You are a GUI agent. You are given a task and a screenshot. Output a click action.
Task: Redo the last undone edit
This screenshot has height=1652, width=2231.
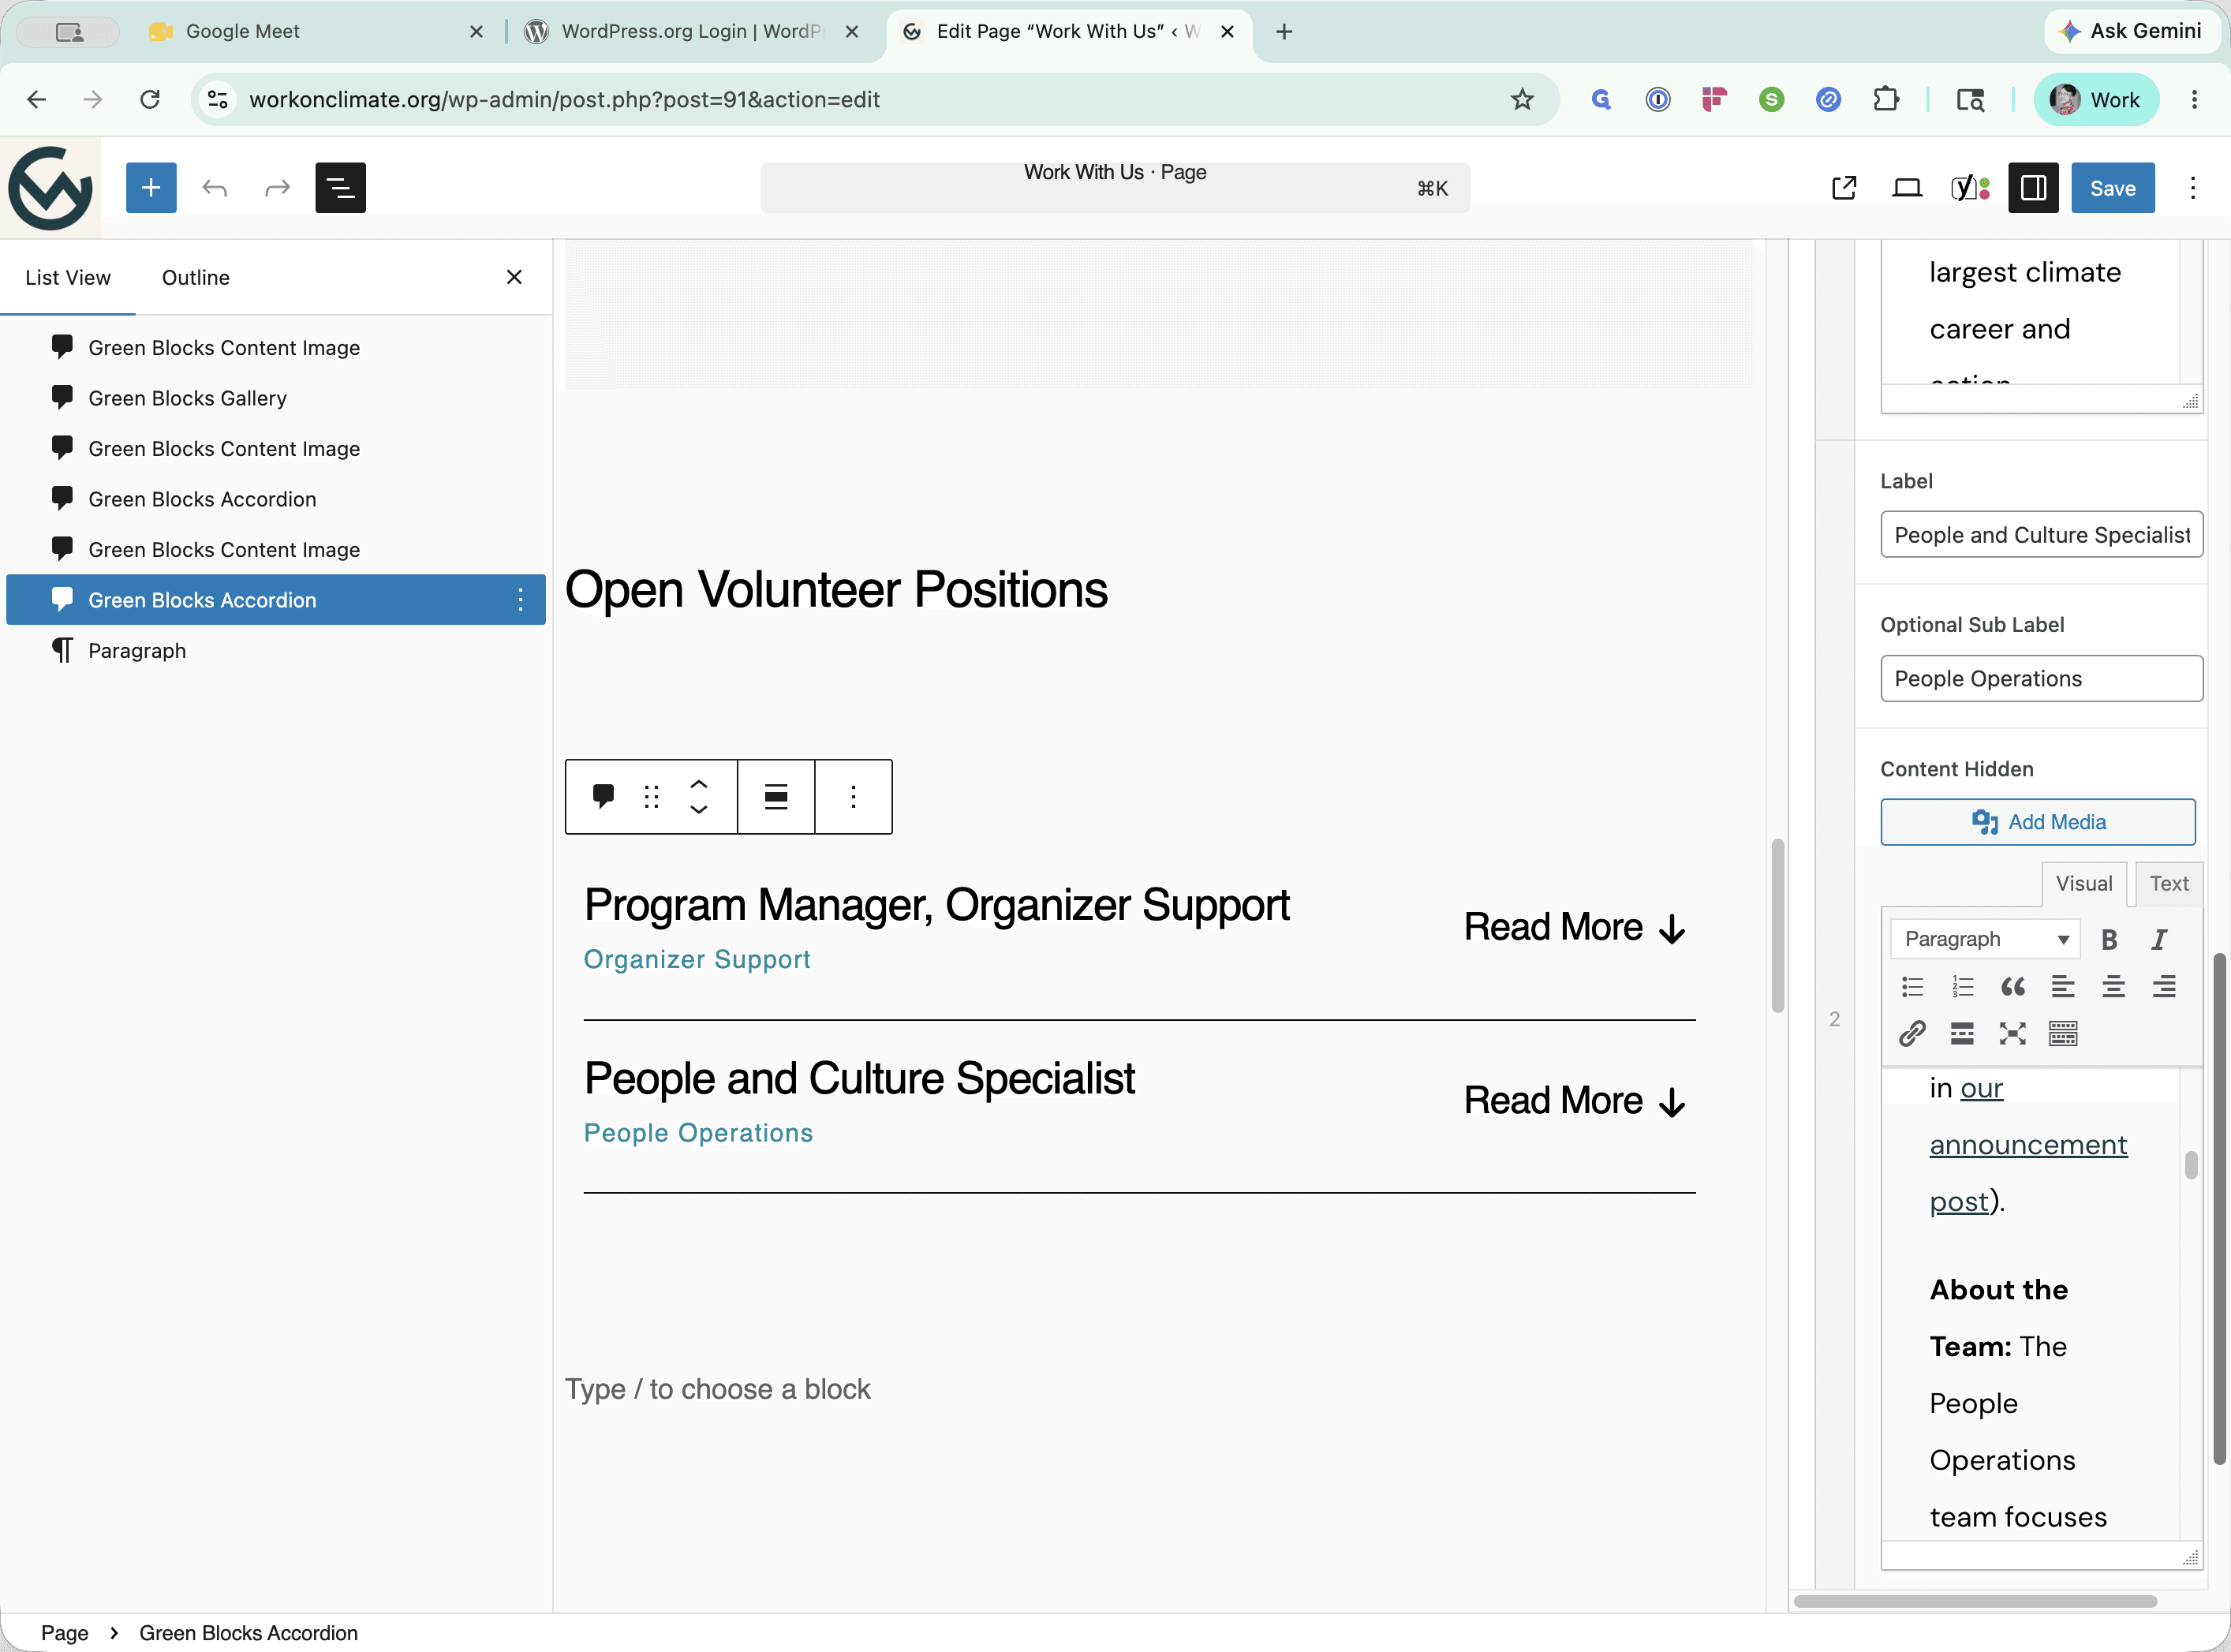[x=277, y=187]
